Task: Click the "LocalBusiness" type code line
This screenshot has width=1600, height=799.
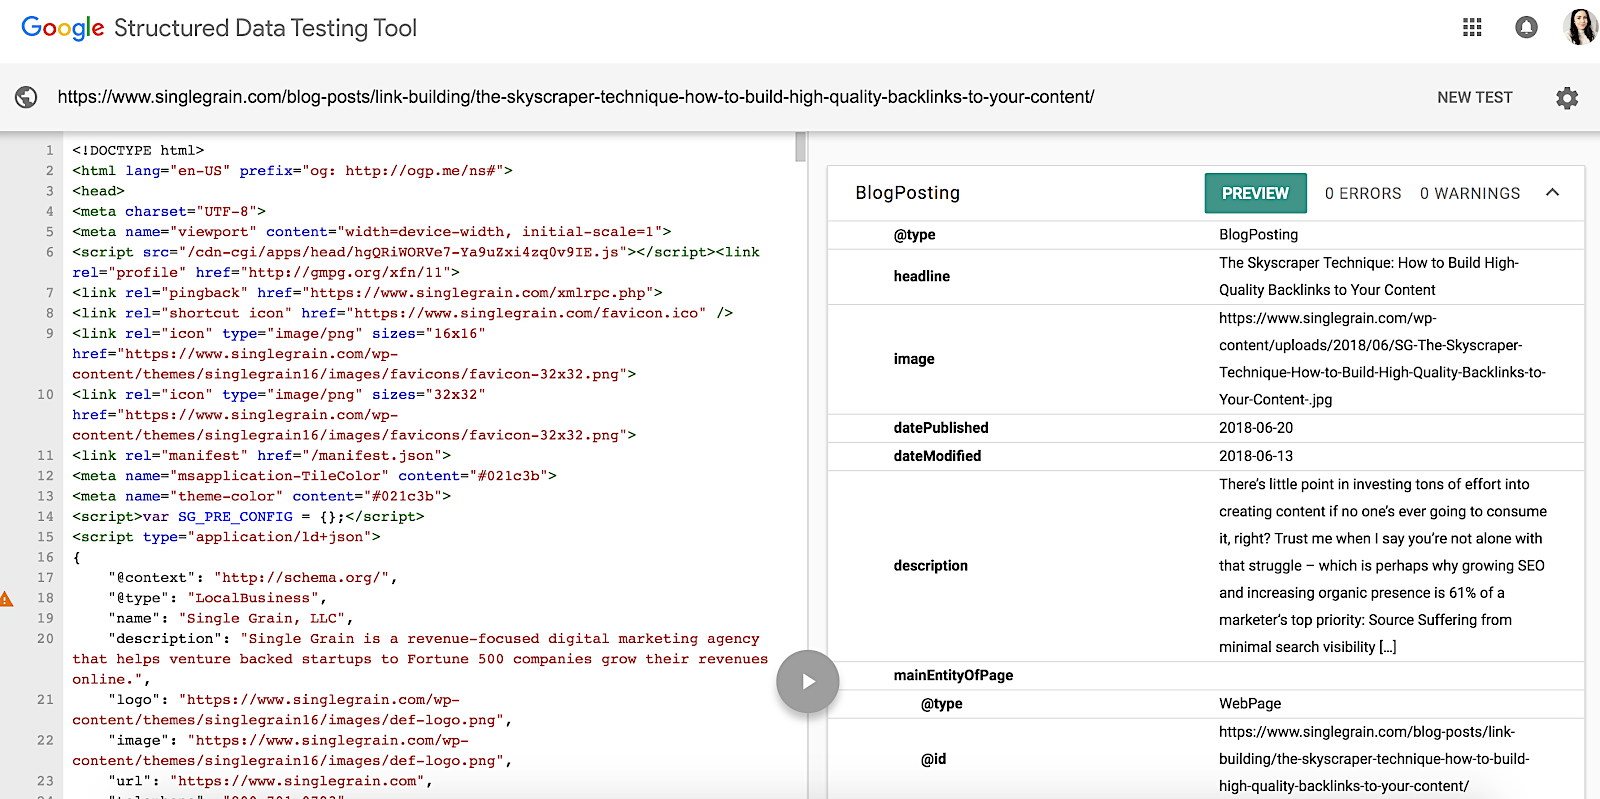Action: (x=218, y=598)
